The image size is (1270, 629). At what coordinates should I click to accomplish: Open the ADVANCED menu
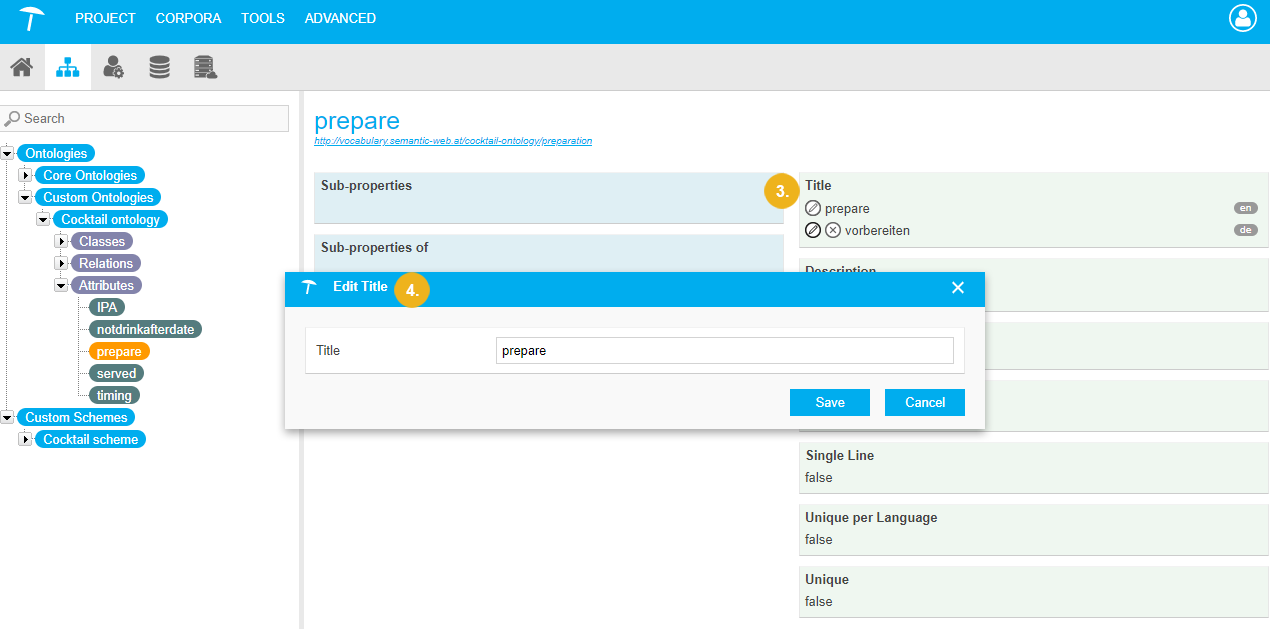click(x=340, y=18)
